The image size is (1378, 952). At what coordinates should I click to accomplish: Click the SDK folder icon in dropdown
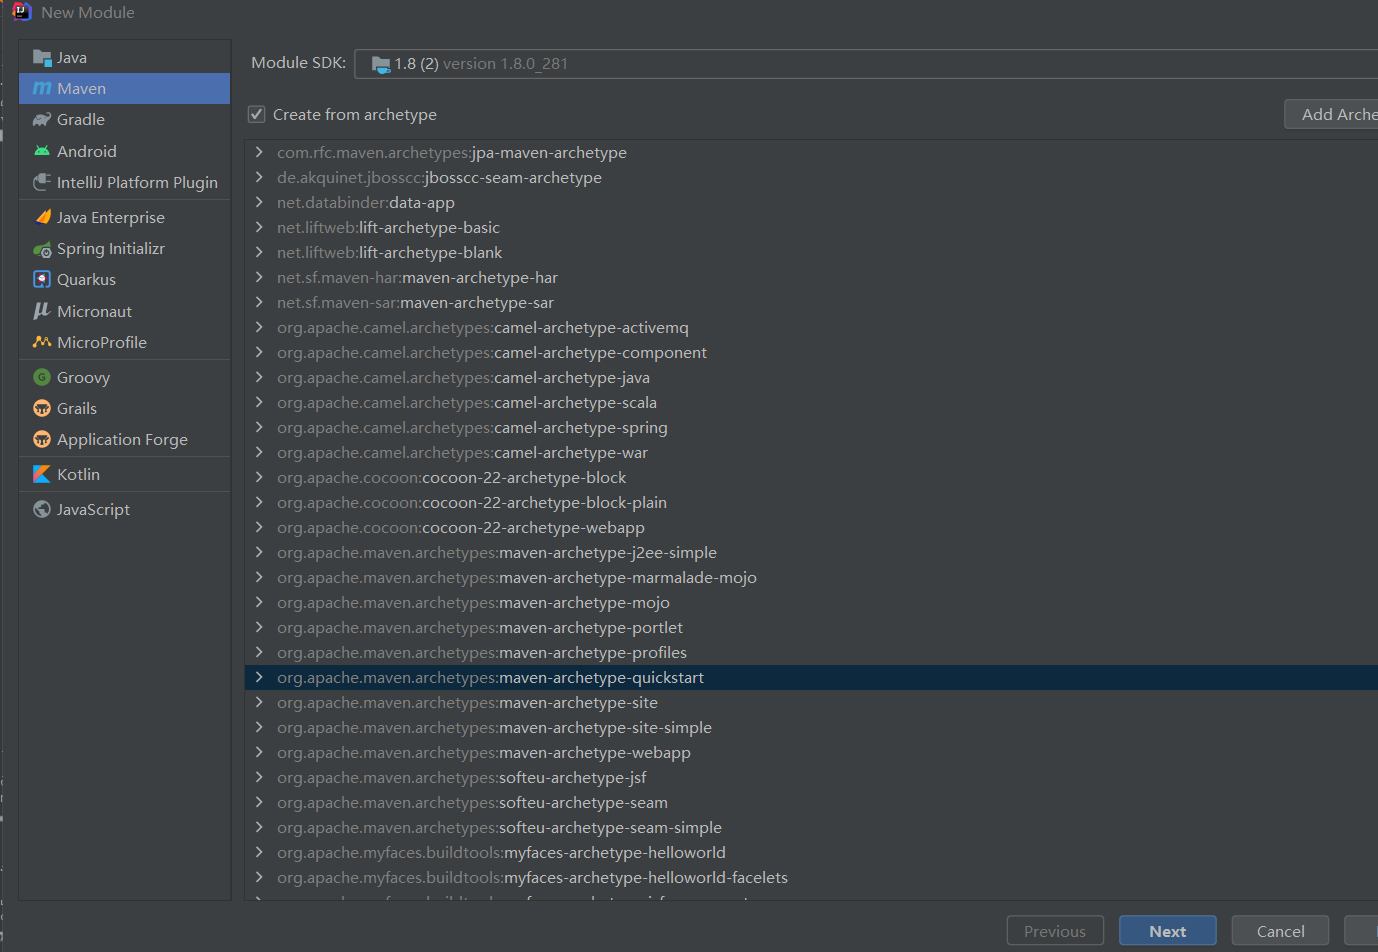[381, 64]
